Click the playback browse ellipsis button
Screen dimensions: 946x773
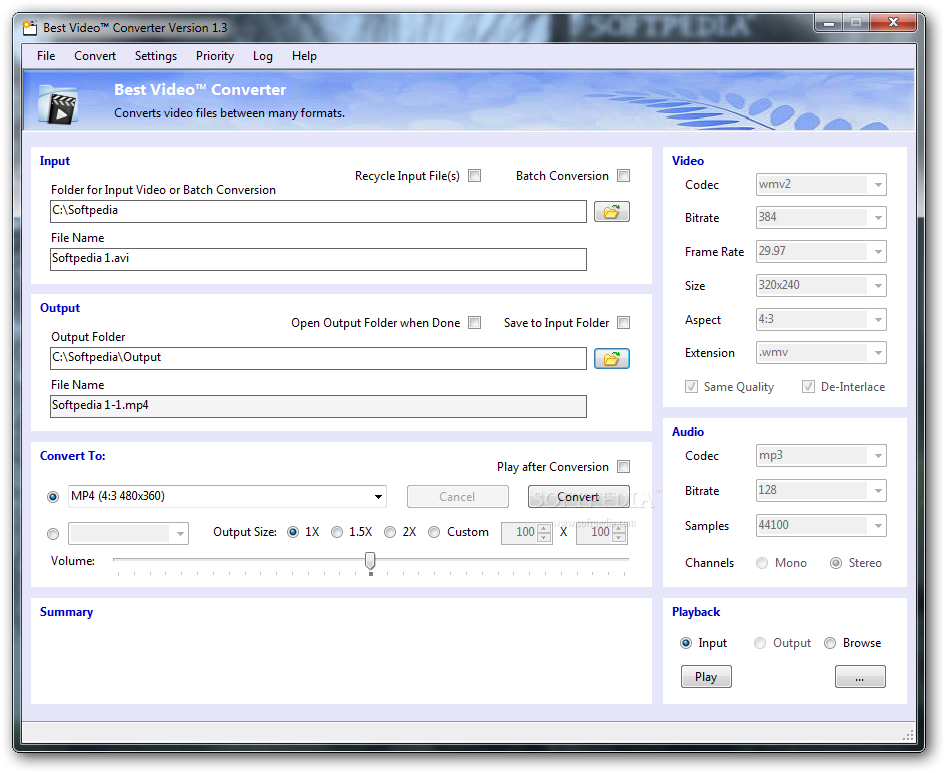860,676
